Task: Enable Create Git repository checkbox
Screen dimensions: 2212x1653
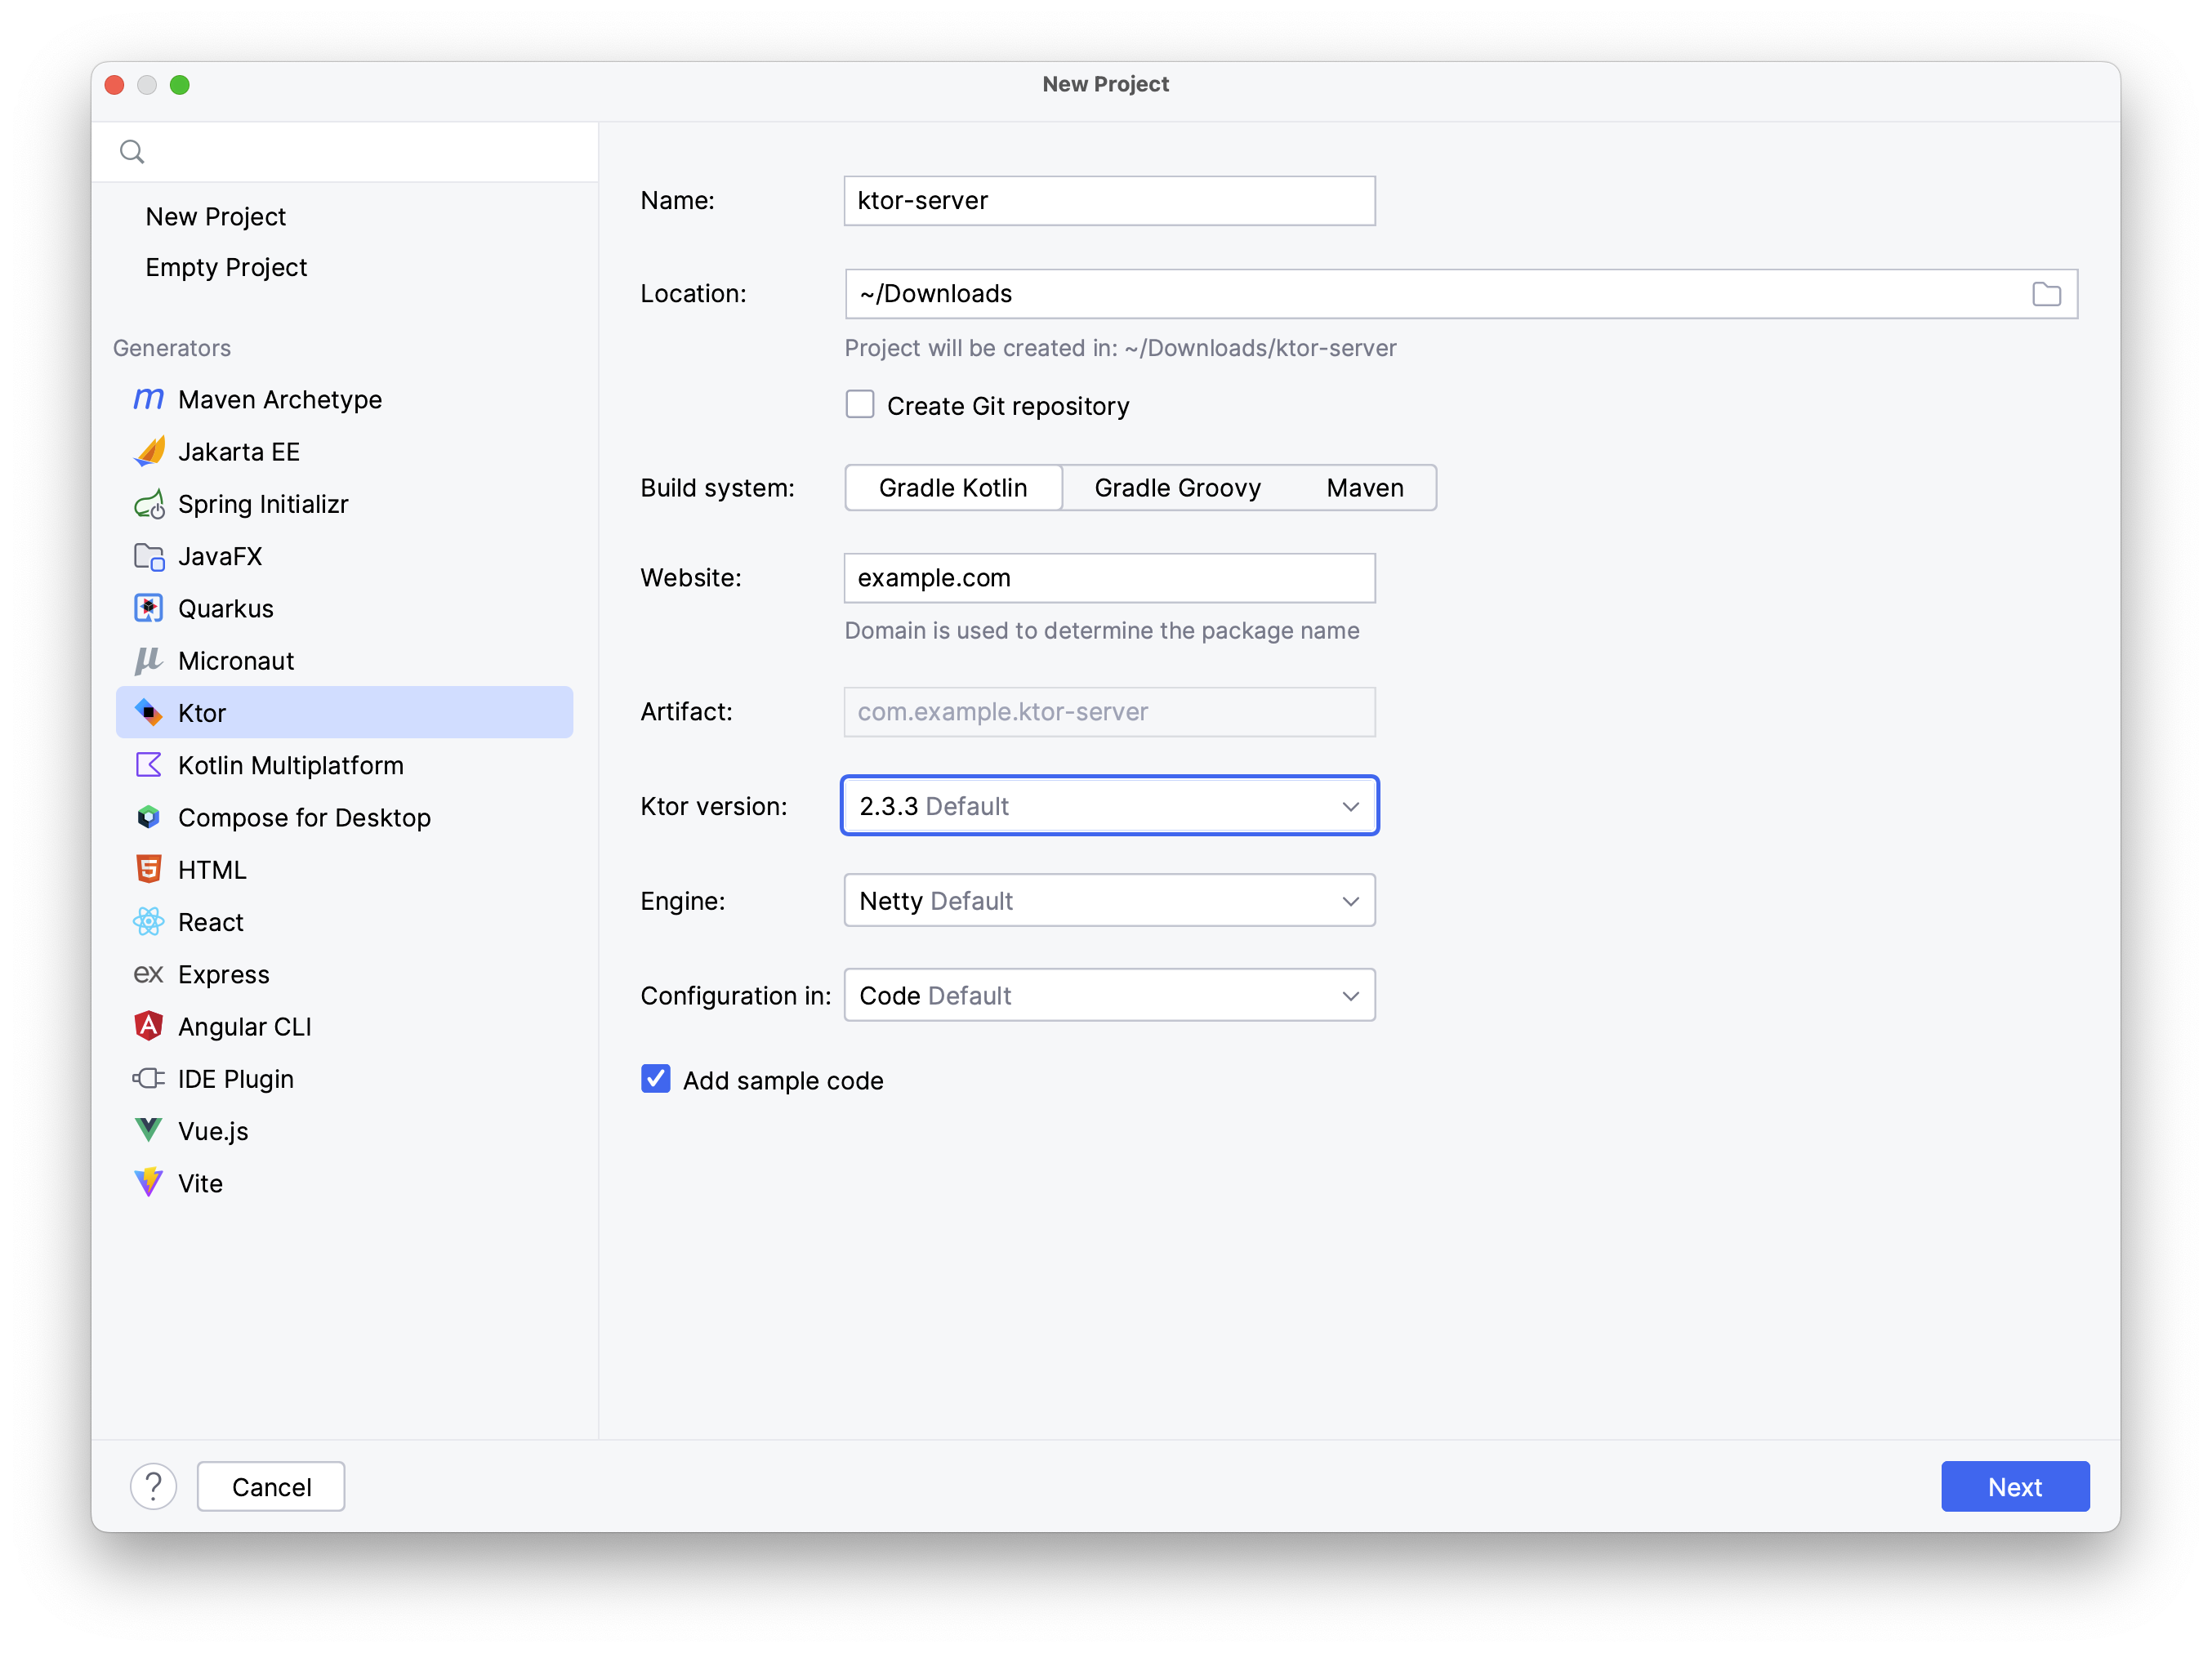Action: click(859, 404)
